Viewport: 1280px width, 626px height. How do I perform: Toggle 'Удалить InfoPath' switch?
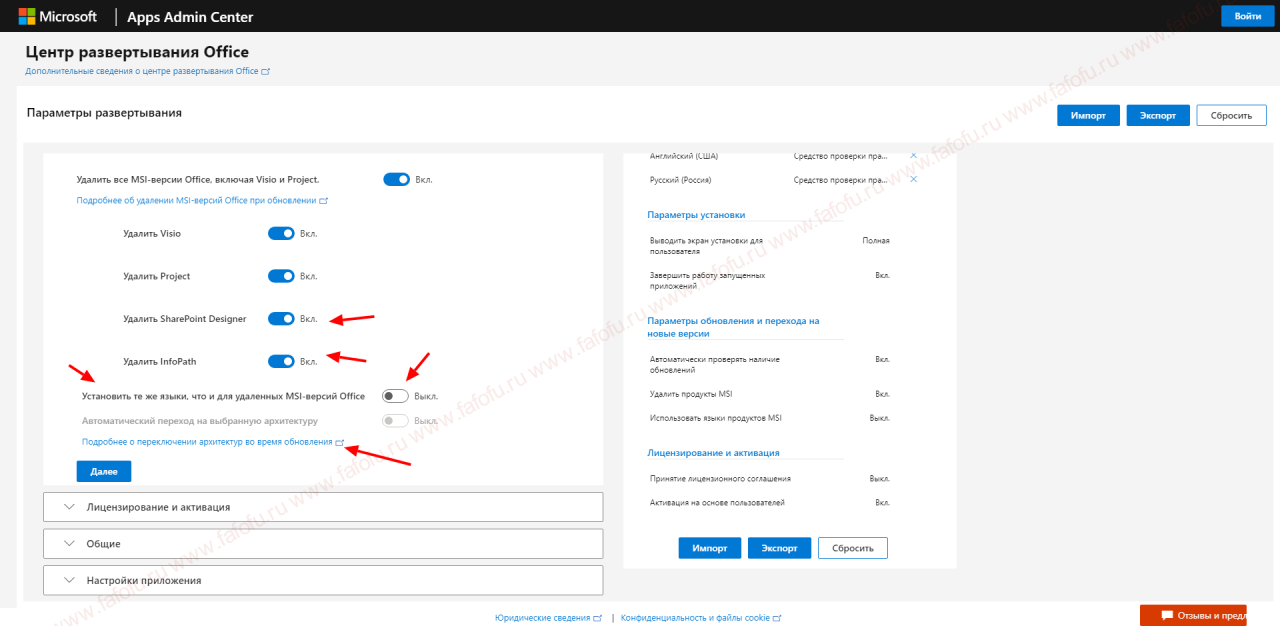pos(281,361)
